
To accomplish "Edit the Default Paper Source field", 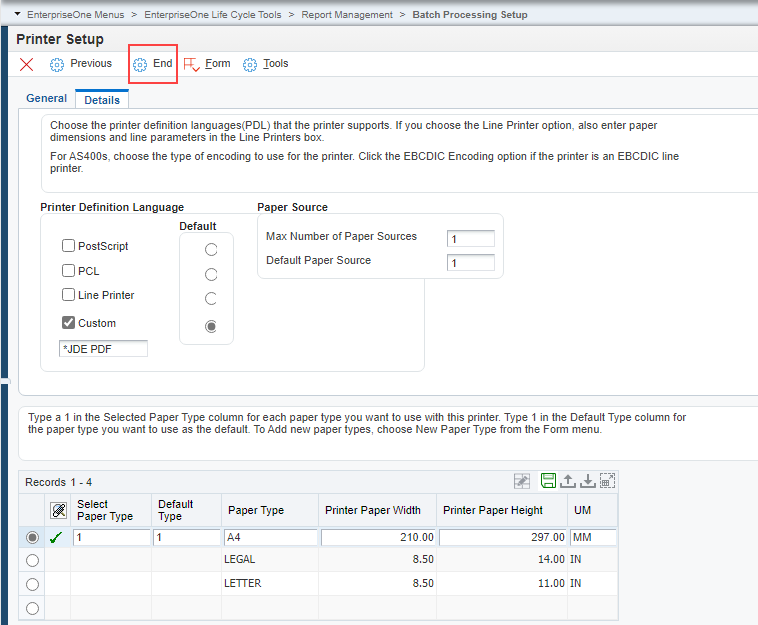I will 470,262.
